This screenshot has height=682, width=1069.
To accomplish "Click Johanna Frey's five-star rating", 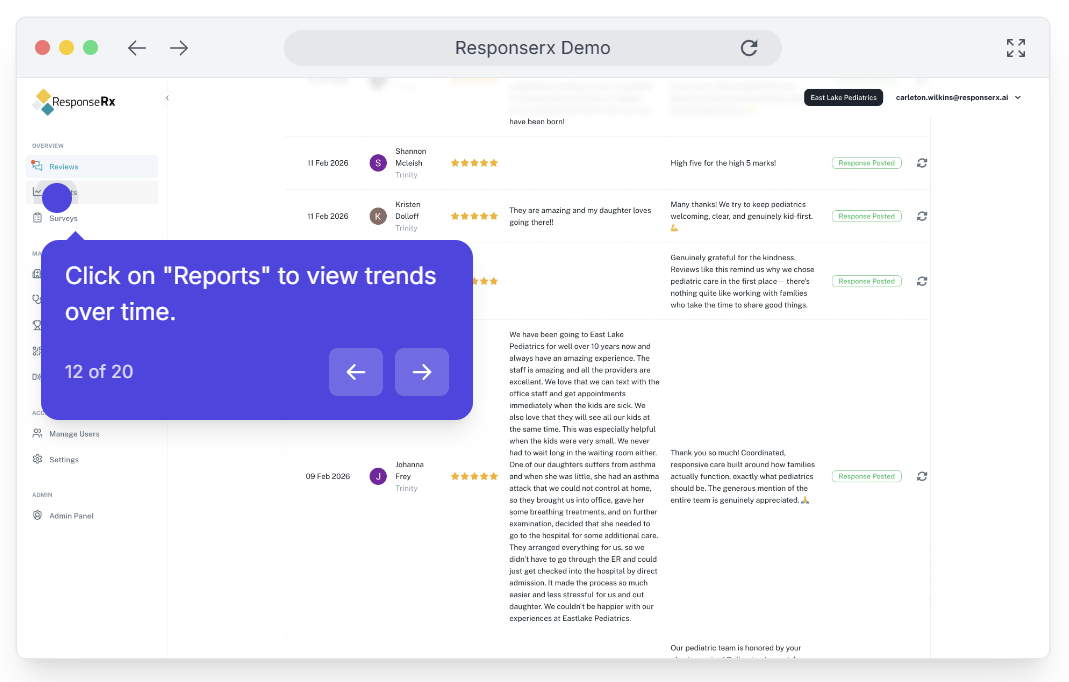I will point(475,476).
